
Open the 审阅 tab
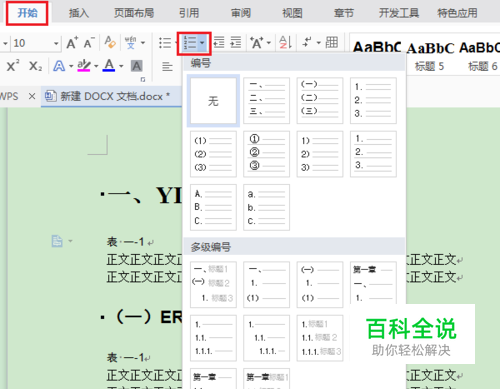(x=241, y=13)
